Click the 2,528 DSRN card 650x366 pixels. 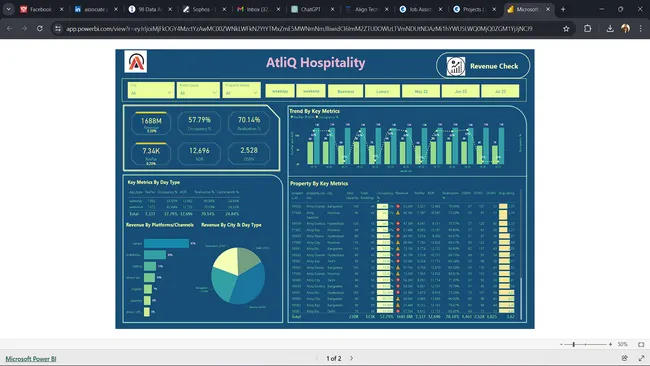[249, 154]
